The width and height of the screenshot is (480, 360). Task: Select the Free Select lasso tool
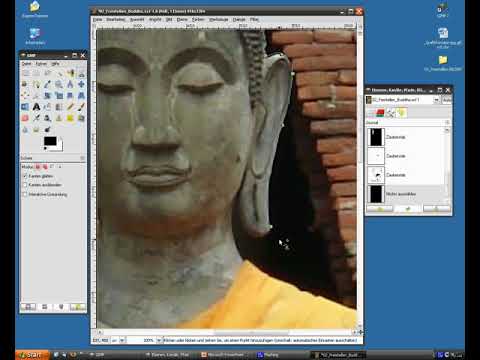coord(48,73)
